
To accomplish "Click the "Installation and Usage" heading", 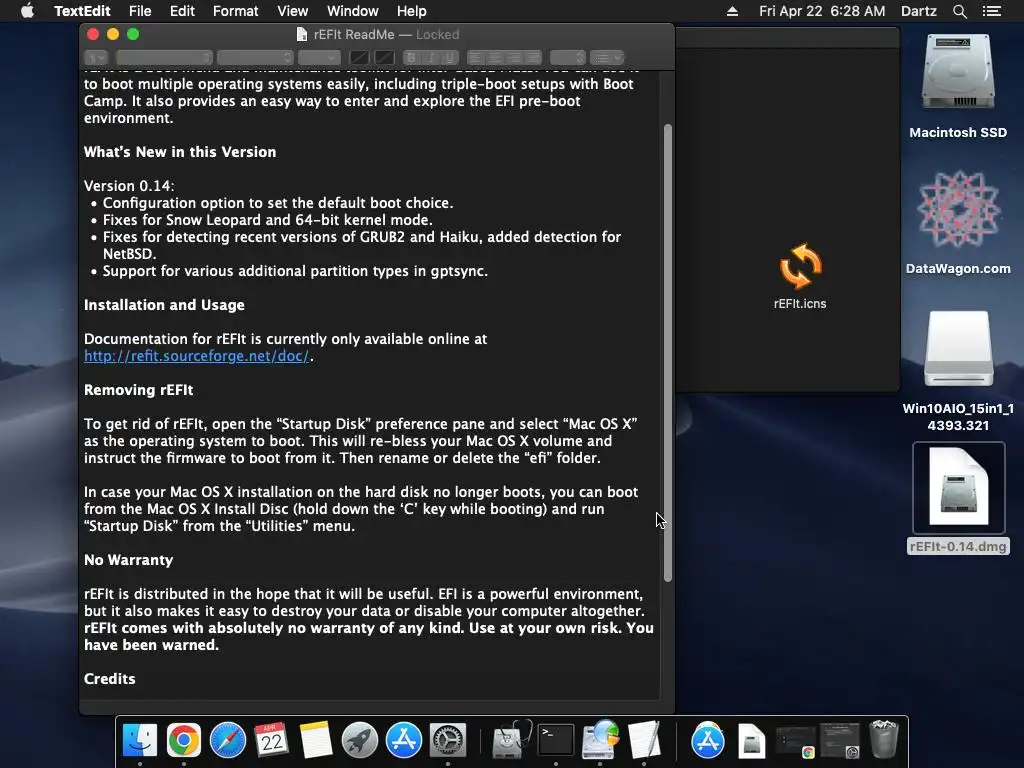I will (165, 305).
